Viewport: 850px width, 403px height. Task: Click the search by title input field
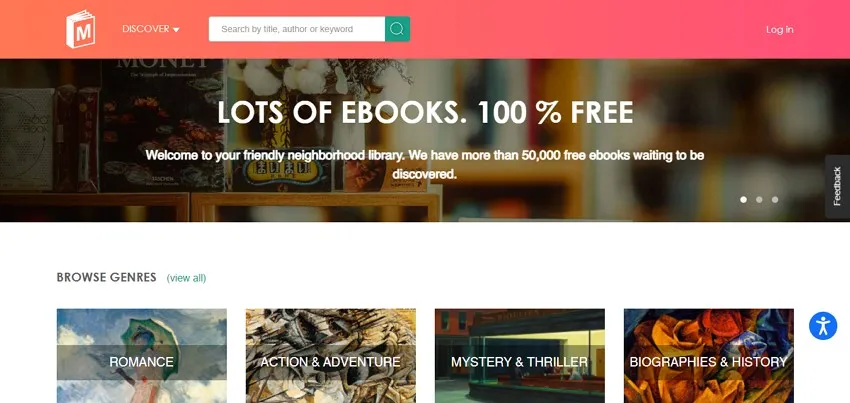[x=297, y=29]
